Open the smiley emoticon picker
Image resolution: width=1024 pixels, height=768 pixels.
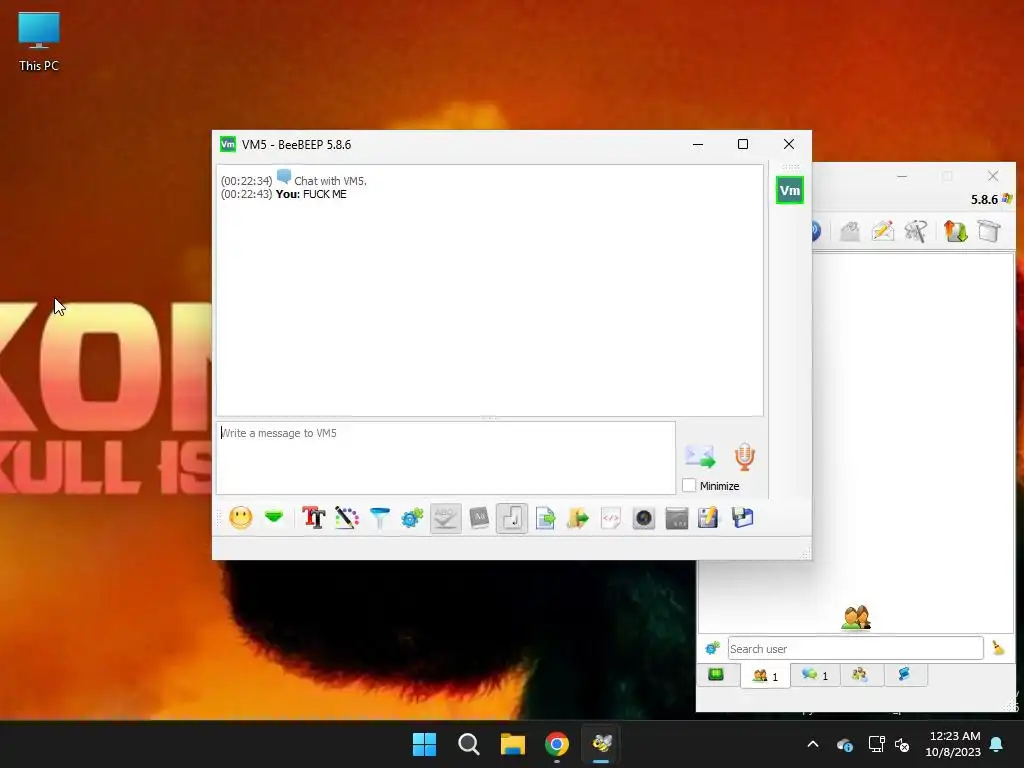click(x=241, y=518)
